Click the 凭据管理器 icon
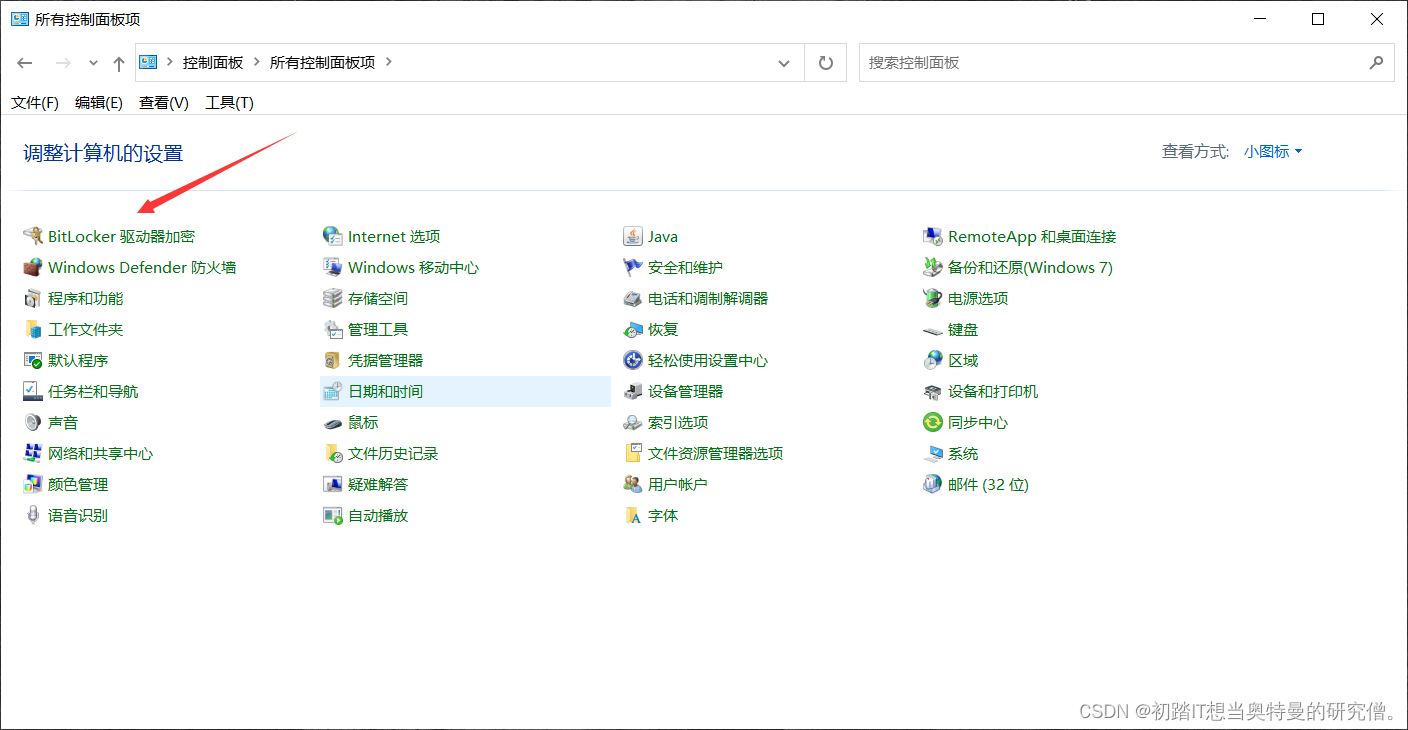Screen dimensions: 1408x730 pyautogui.click(x=333, y=361)
